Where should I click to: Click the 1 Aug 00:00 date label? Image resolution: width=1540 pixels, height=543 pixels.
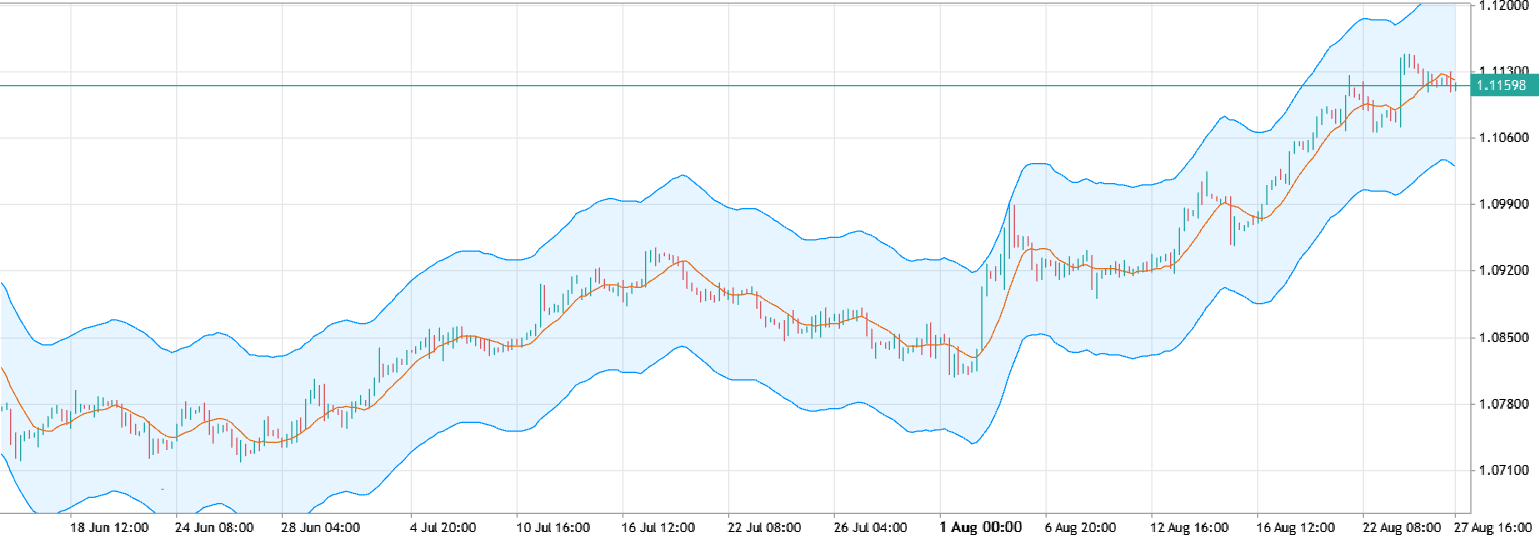(980, 527)
